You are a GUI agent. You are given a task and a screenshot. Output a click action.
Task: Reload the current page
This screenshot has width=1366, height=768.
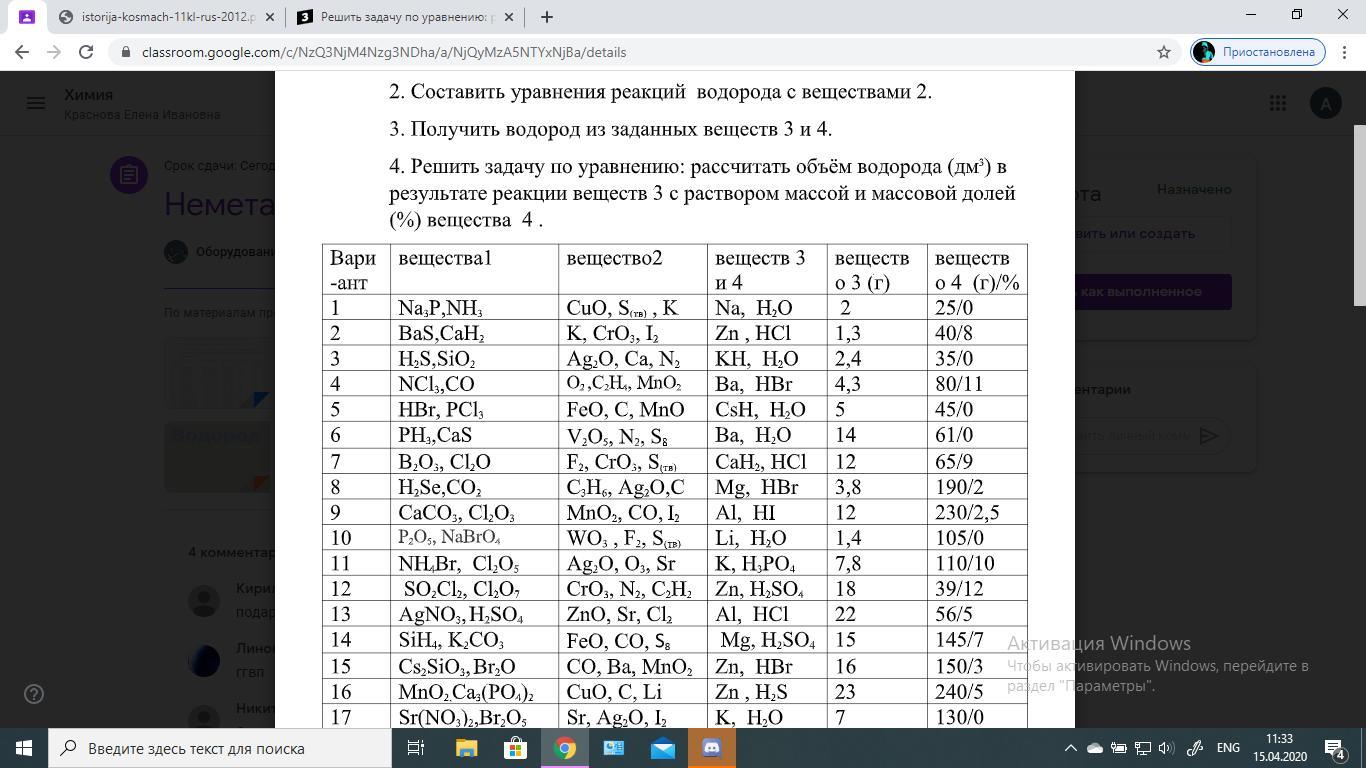[x=86, y=52]
